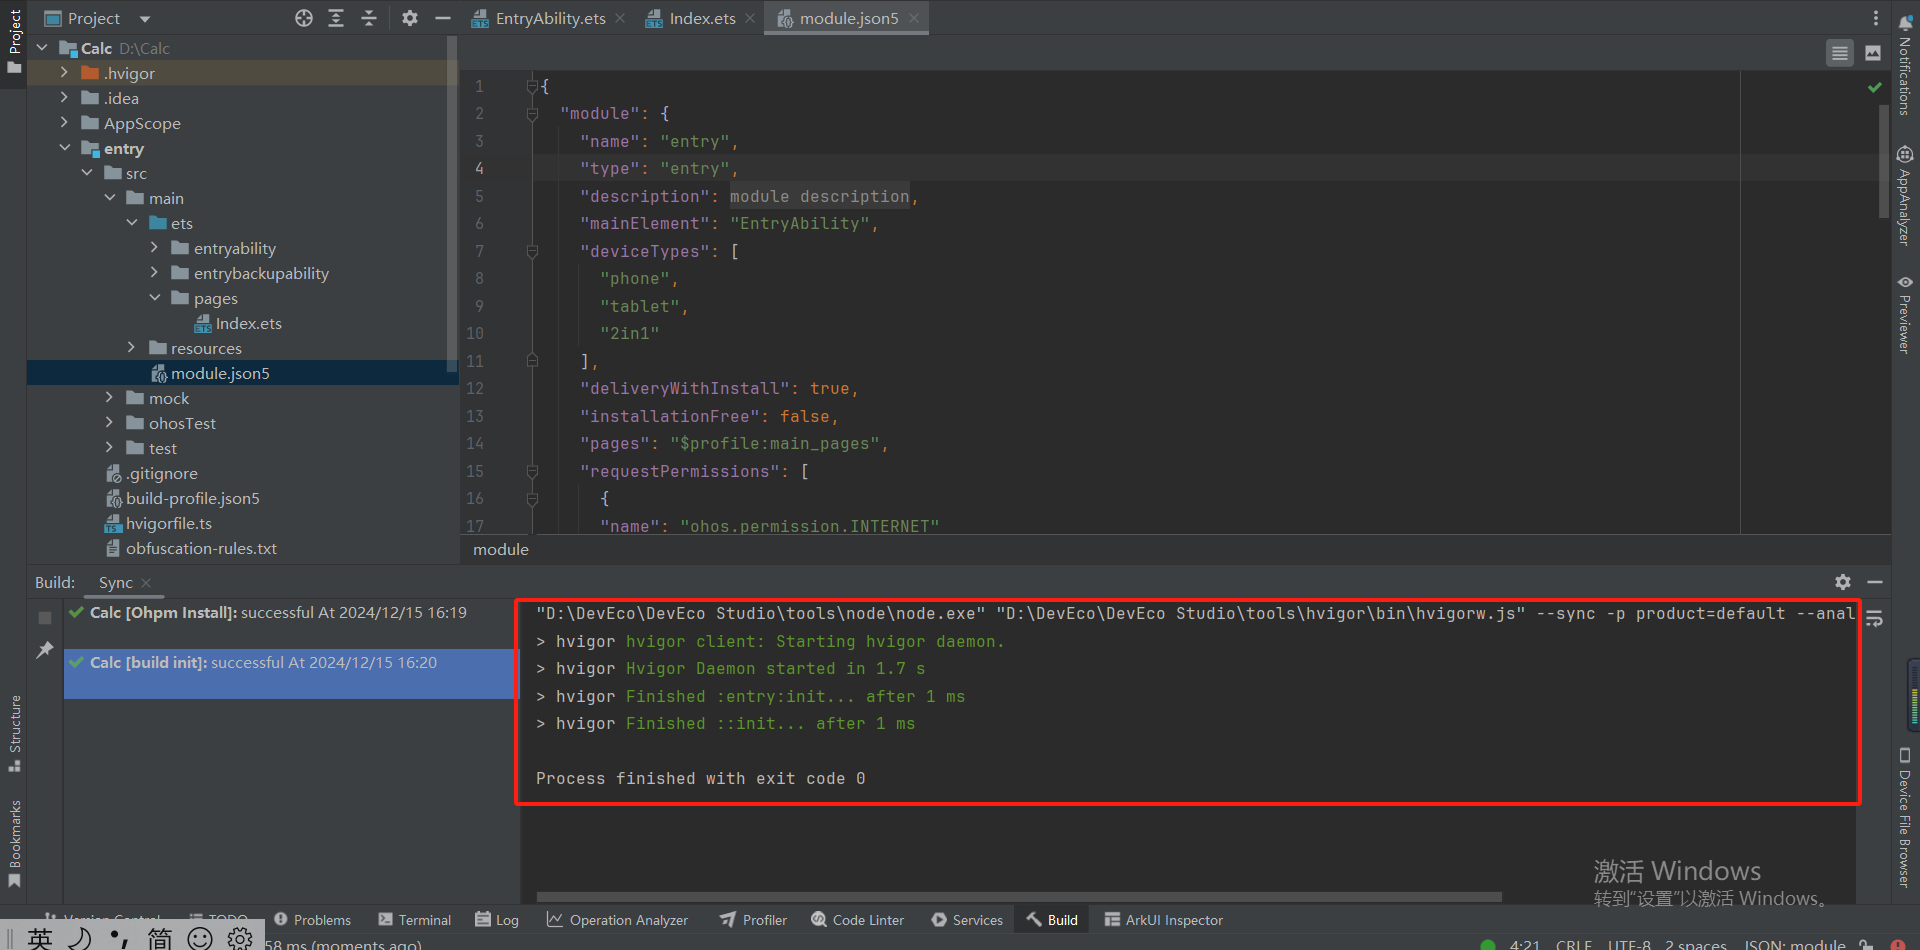The height and width of the screenshot is (950, 1920).
Task: Open the Code Linter tool window
Action: (x=857, y=920)
